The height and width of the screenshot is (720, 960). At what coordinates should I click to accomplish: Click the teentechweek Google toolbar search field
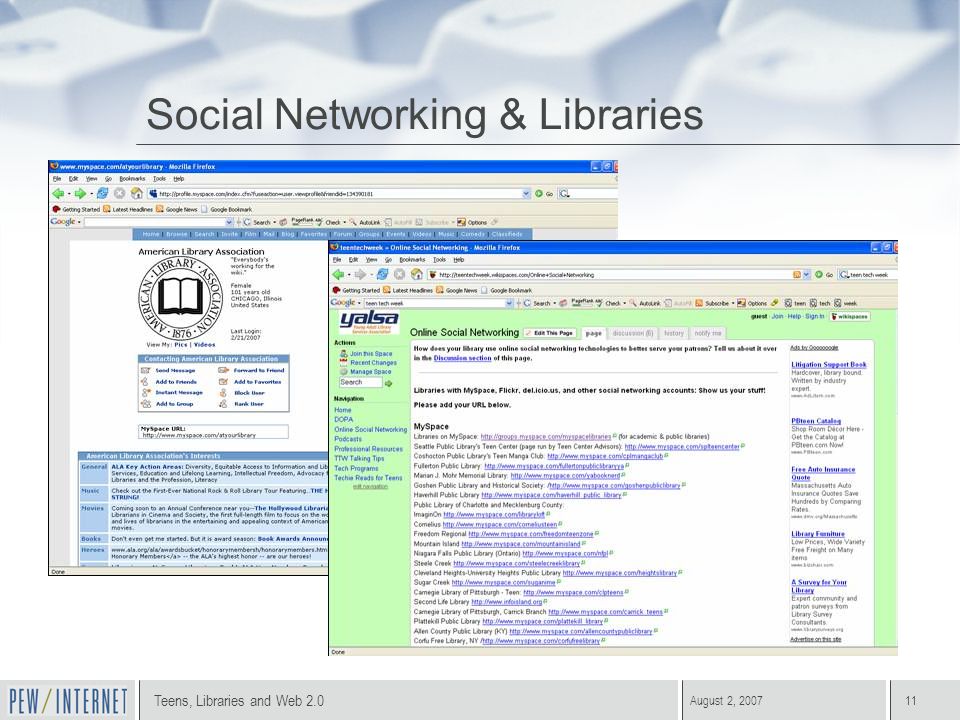(434, 303)
